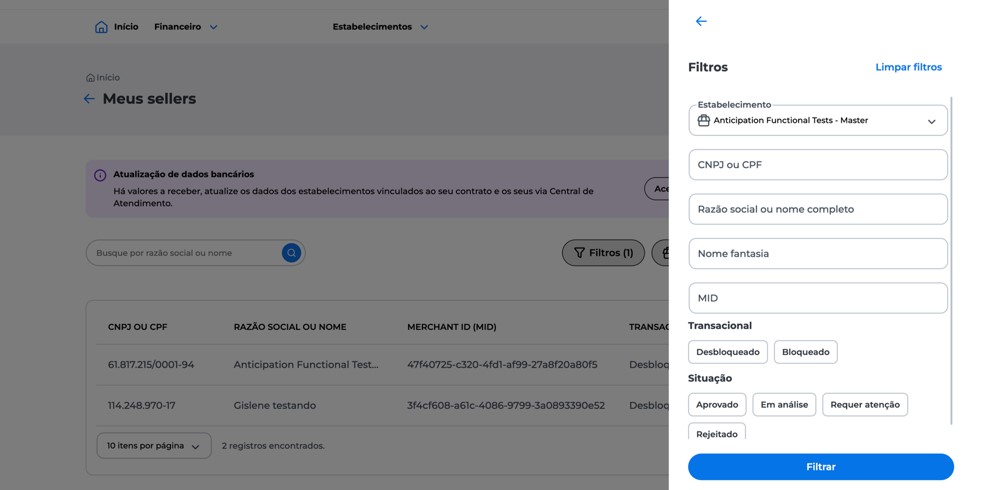Viewport: 985px width, 490px height.
Task: Toggle the Bloqueado transactional filter
Action: (805, 352)
